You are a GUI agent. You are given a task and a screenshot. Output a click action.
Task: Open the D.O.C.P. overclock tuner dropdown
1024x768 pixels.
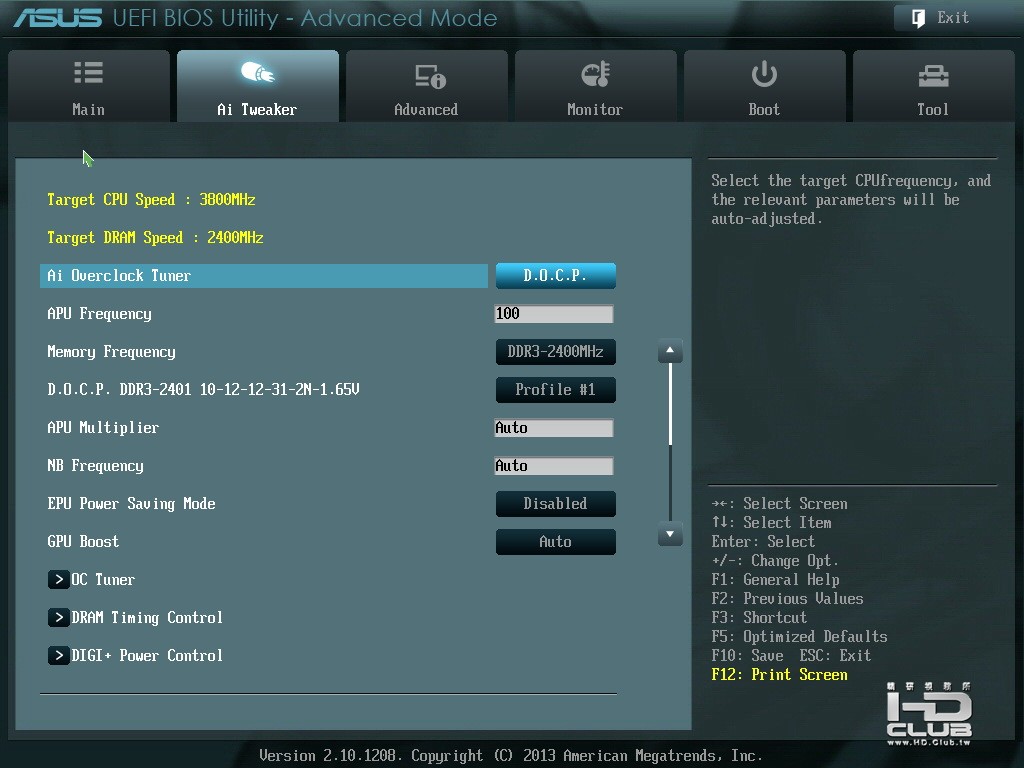(x=556, y=276)
